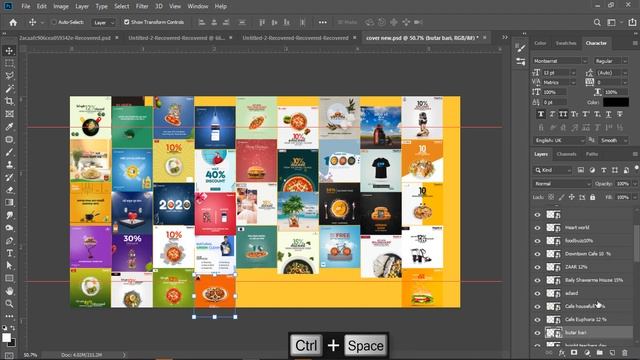This screenshot has height=360, width=640.
Task: Select the Eyedropper tool
Action: [x=9, y=127]
